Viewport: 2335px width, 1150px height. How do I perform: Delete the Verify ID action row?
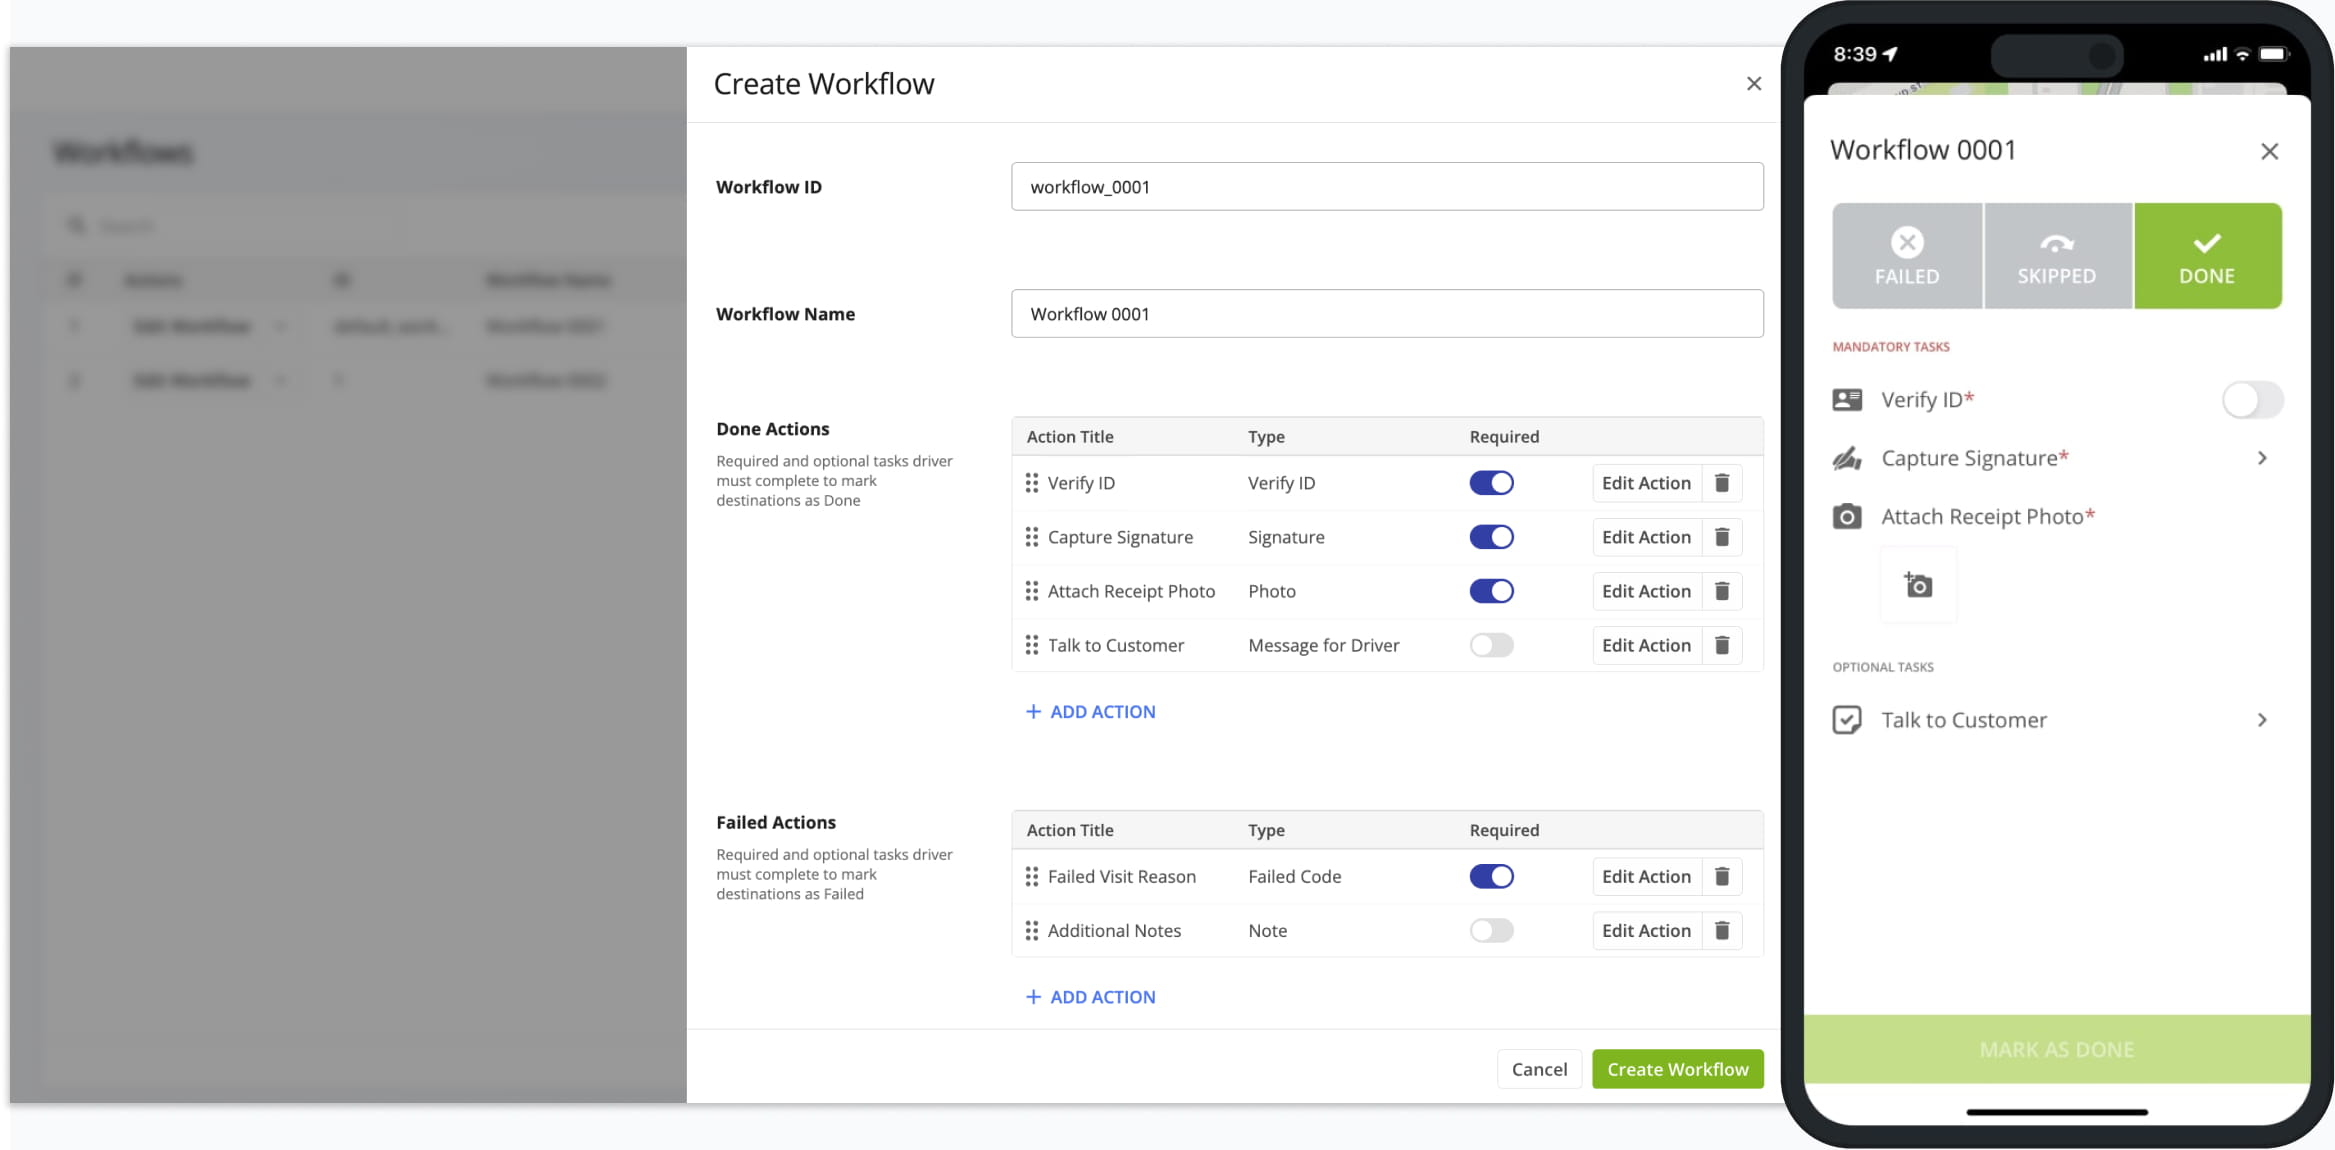tap(1721, 483)
